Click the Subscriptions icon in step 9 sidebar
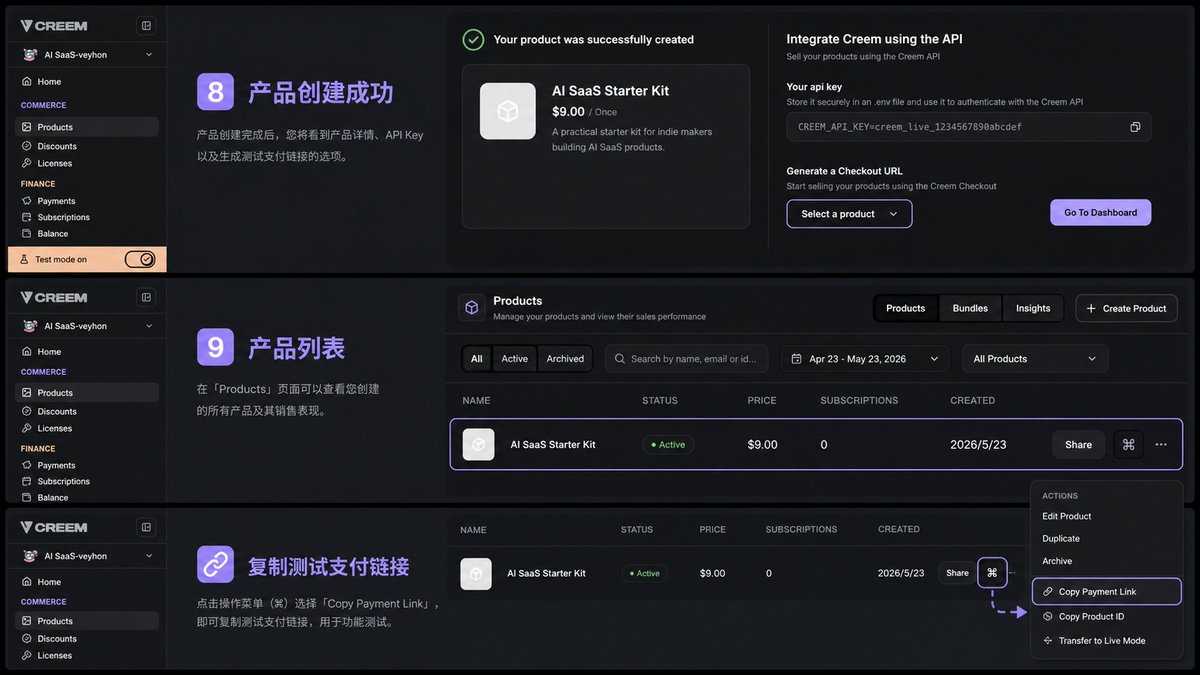 click(x=28, y=481)
